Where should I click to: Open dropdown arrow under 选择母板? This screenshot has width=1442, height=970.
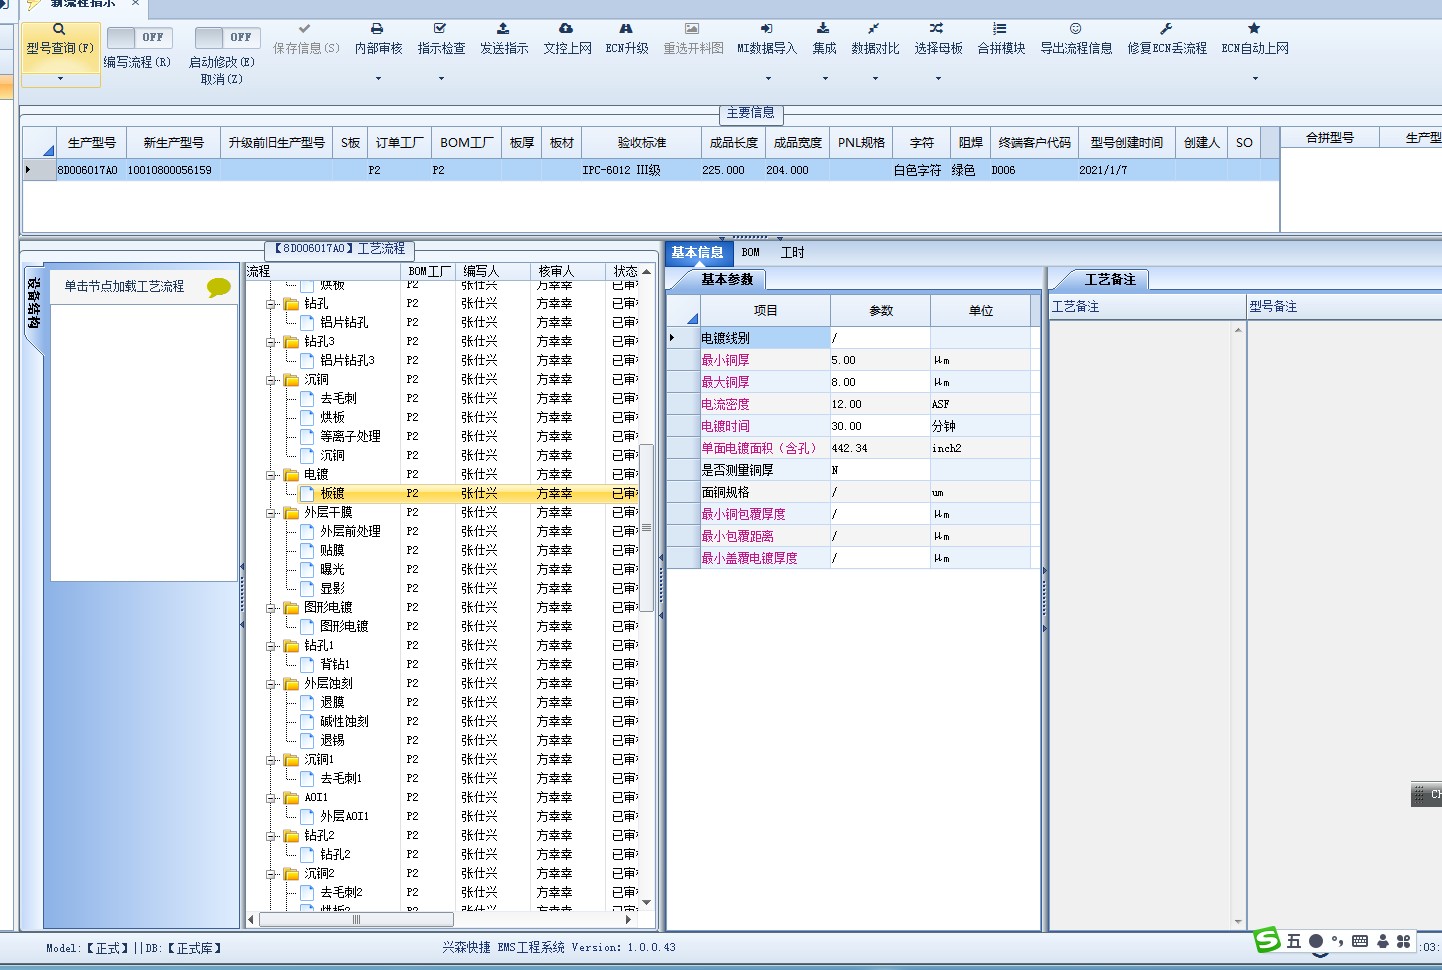938,78
